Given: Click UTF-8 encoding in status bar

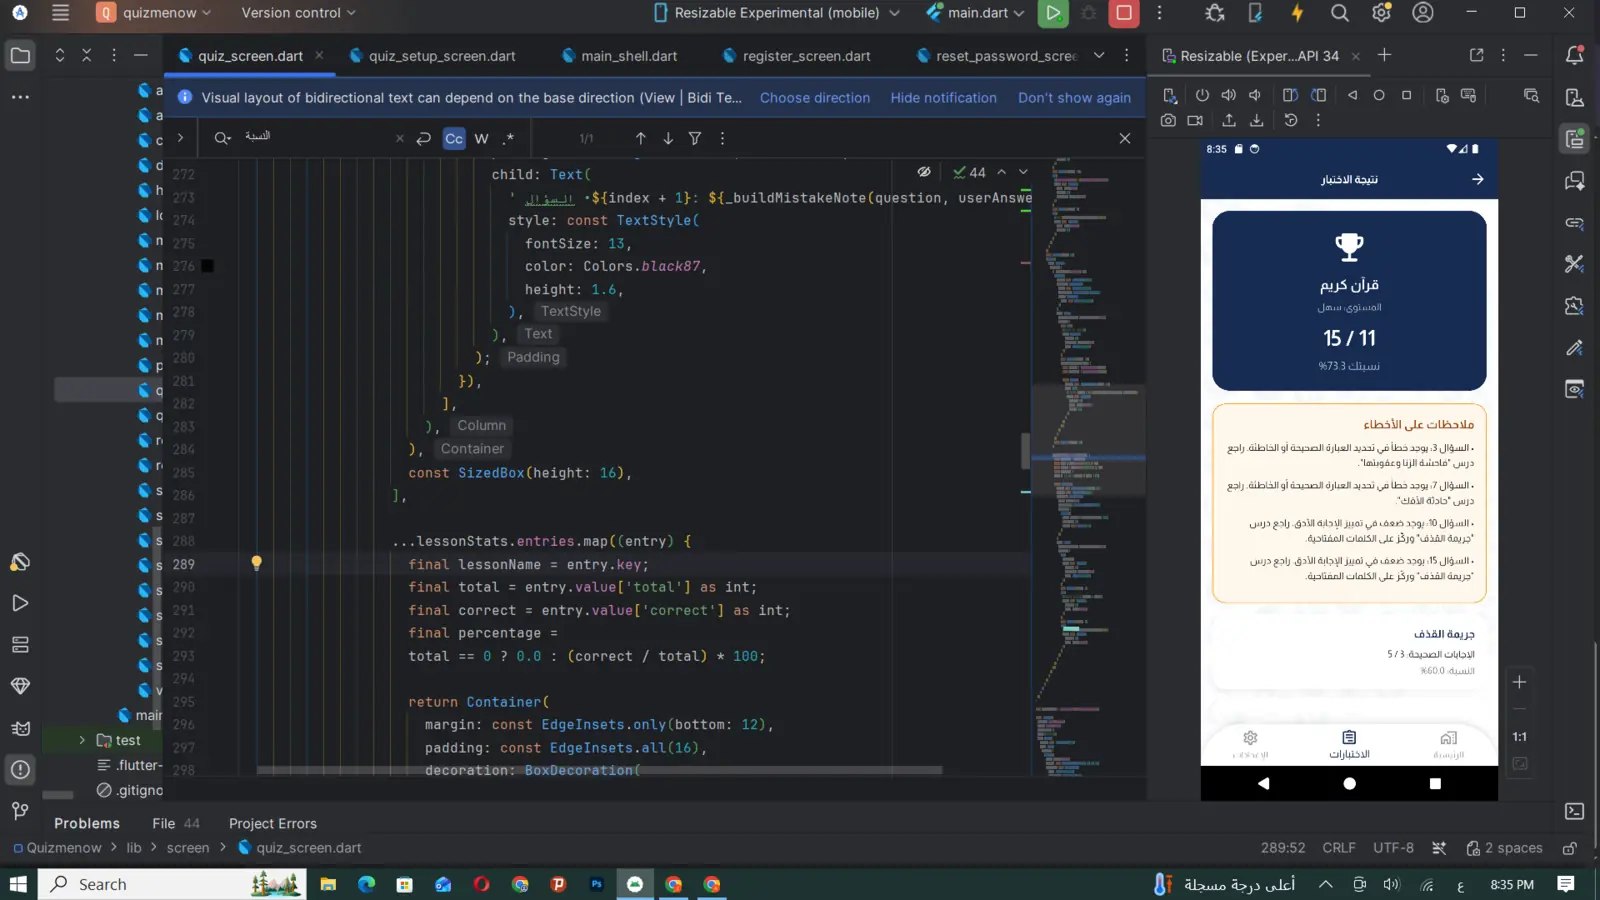Looking at the screenshot, I should (1393, 848).
